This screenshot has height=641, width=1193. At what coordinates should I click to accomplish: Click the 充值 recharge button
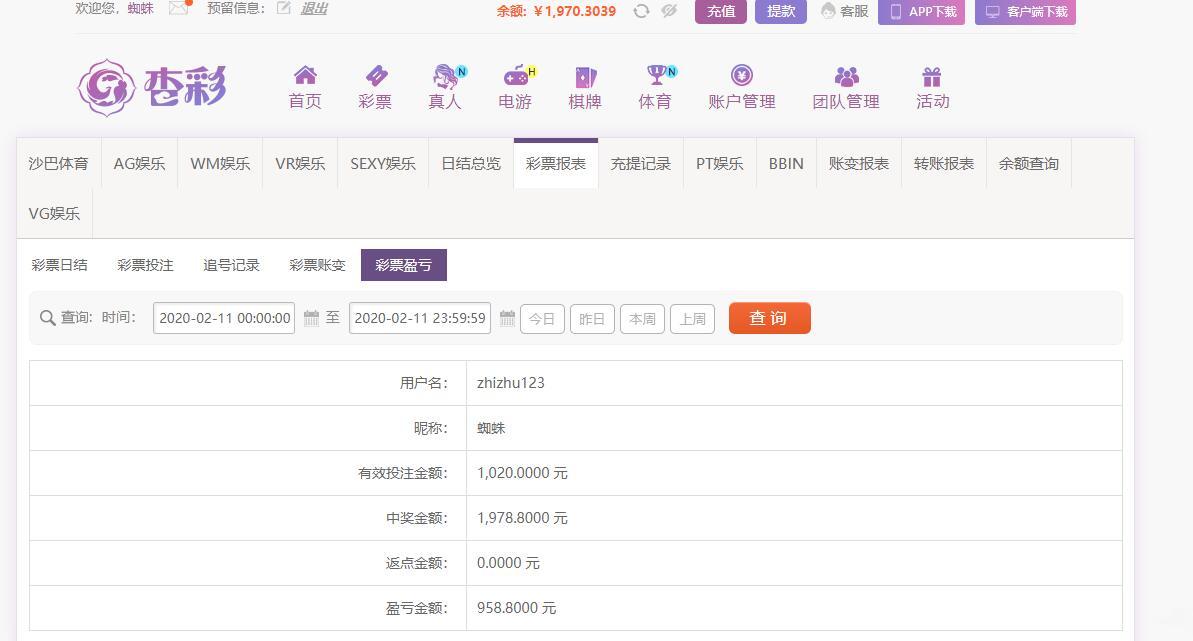click(x=720, y=11)
